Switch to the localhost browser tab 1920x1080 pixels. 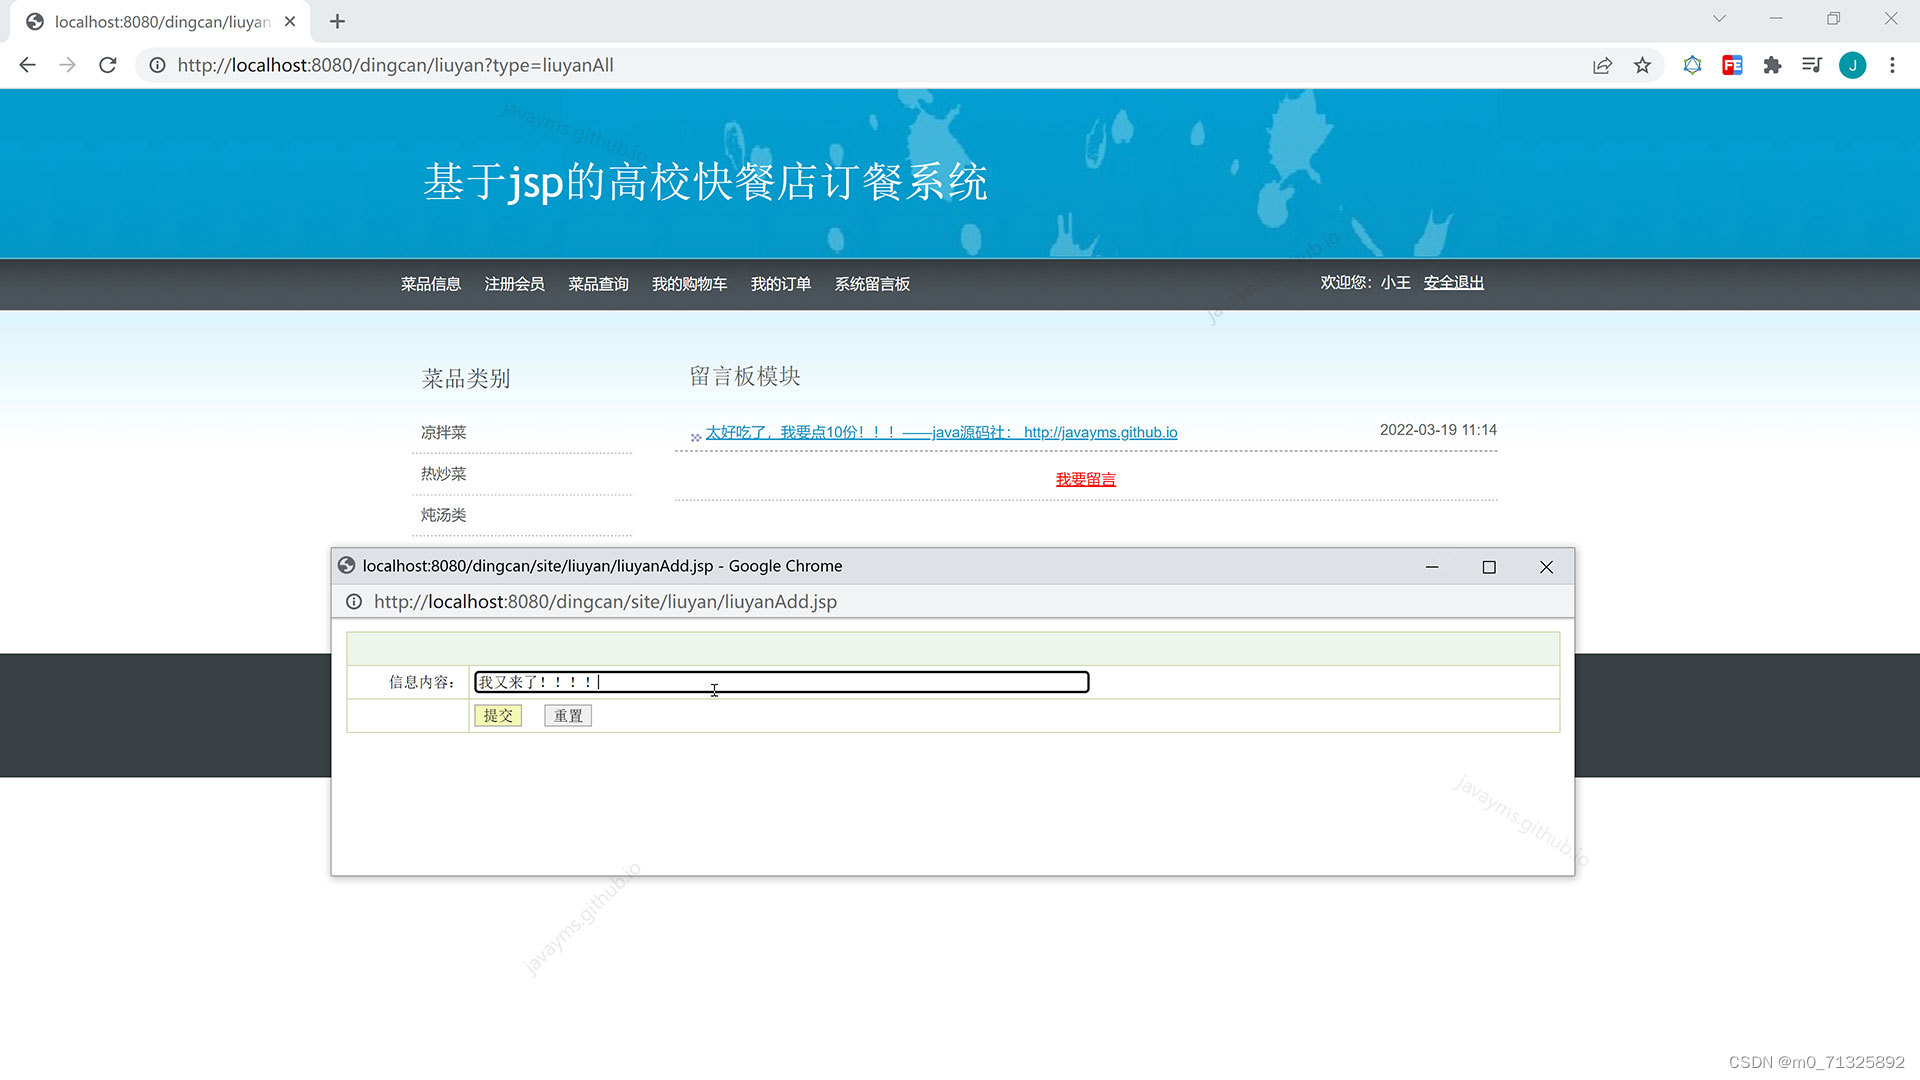pos(150,21)
